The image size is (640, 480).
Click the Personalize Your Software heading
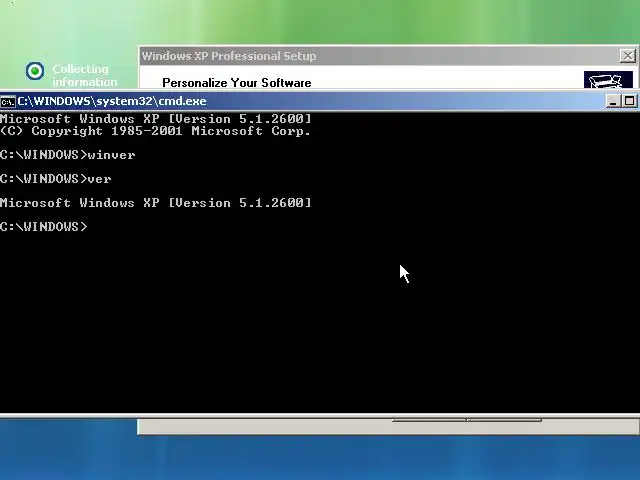click(x=237, y=82)
